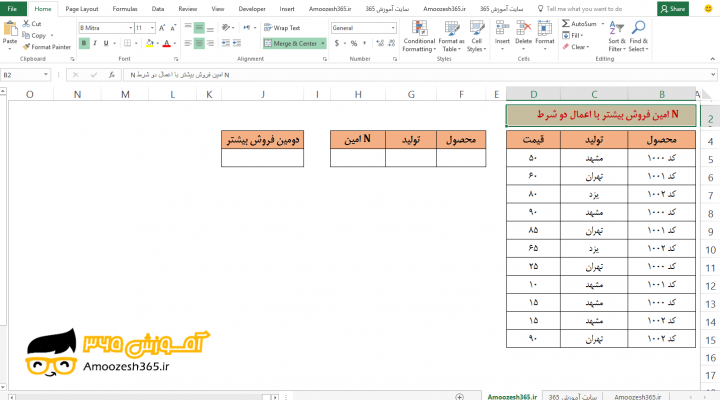The width and height of the screenshot is (720, 400).
Task: Click the Insert cells icon
Action: coord(502,28)
